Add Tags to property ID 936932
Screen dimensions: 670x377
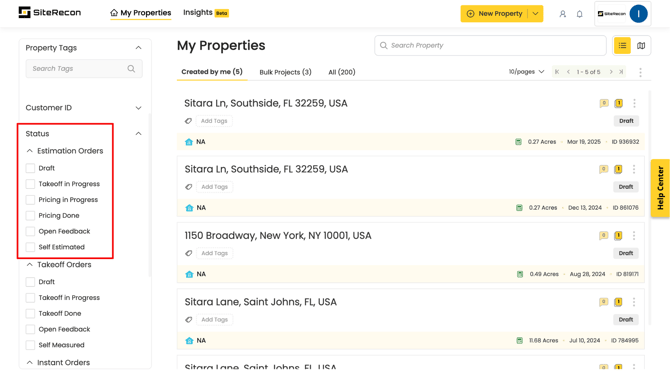coord(214,121)
